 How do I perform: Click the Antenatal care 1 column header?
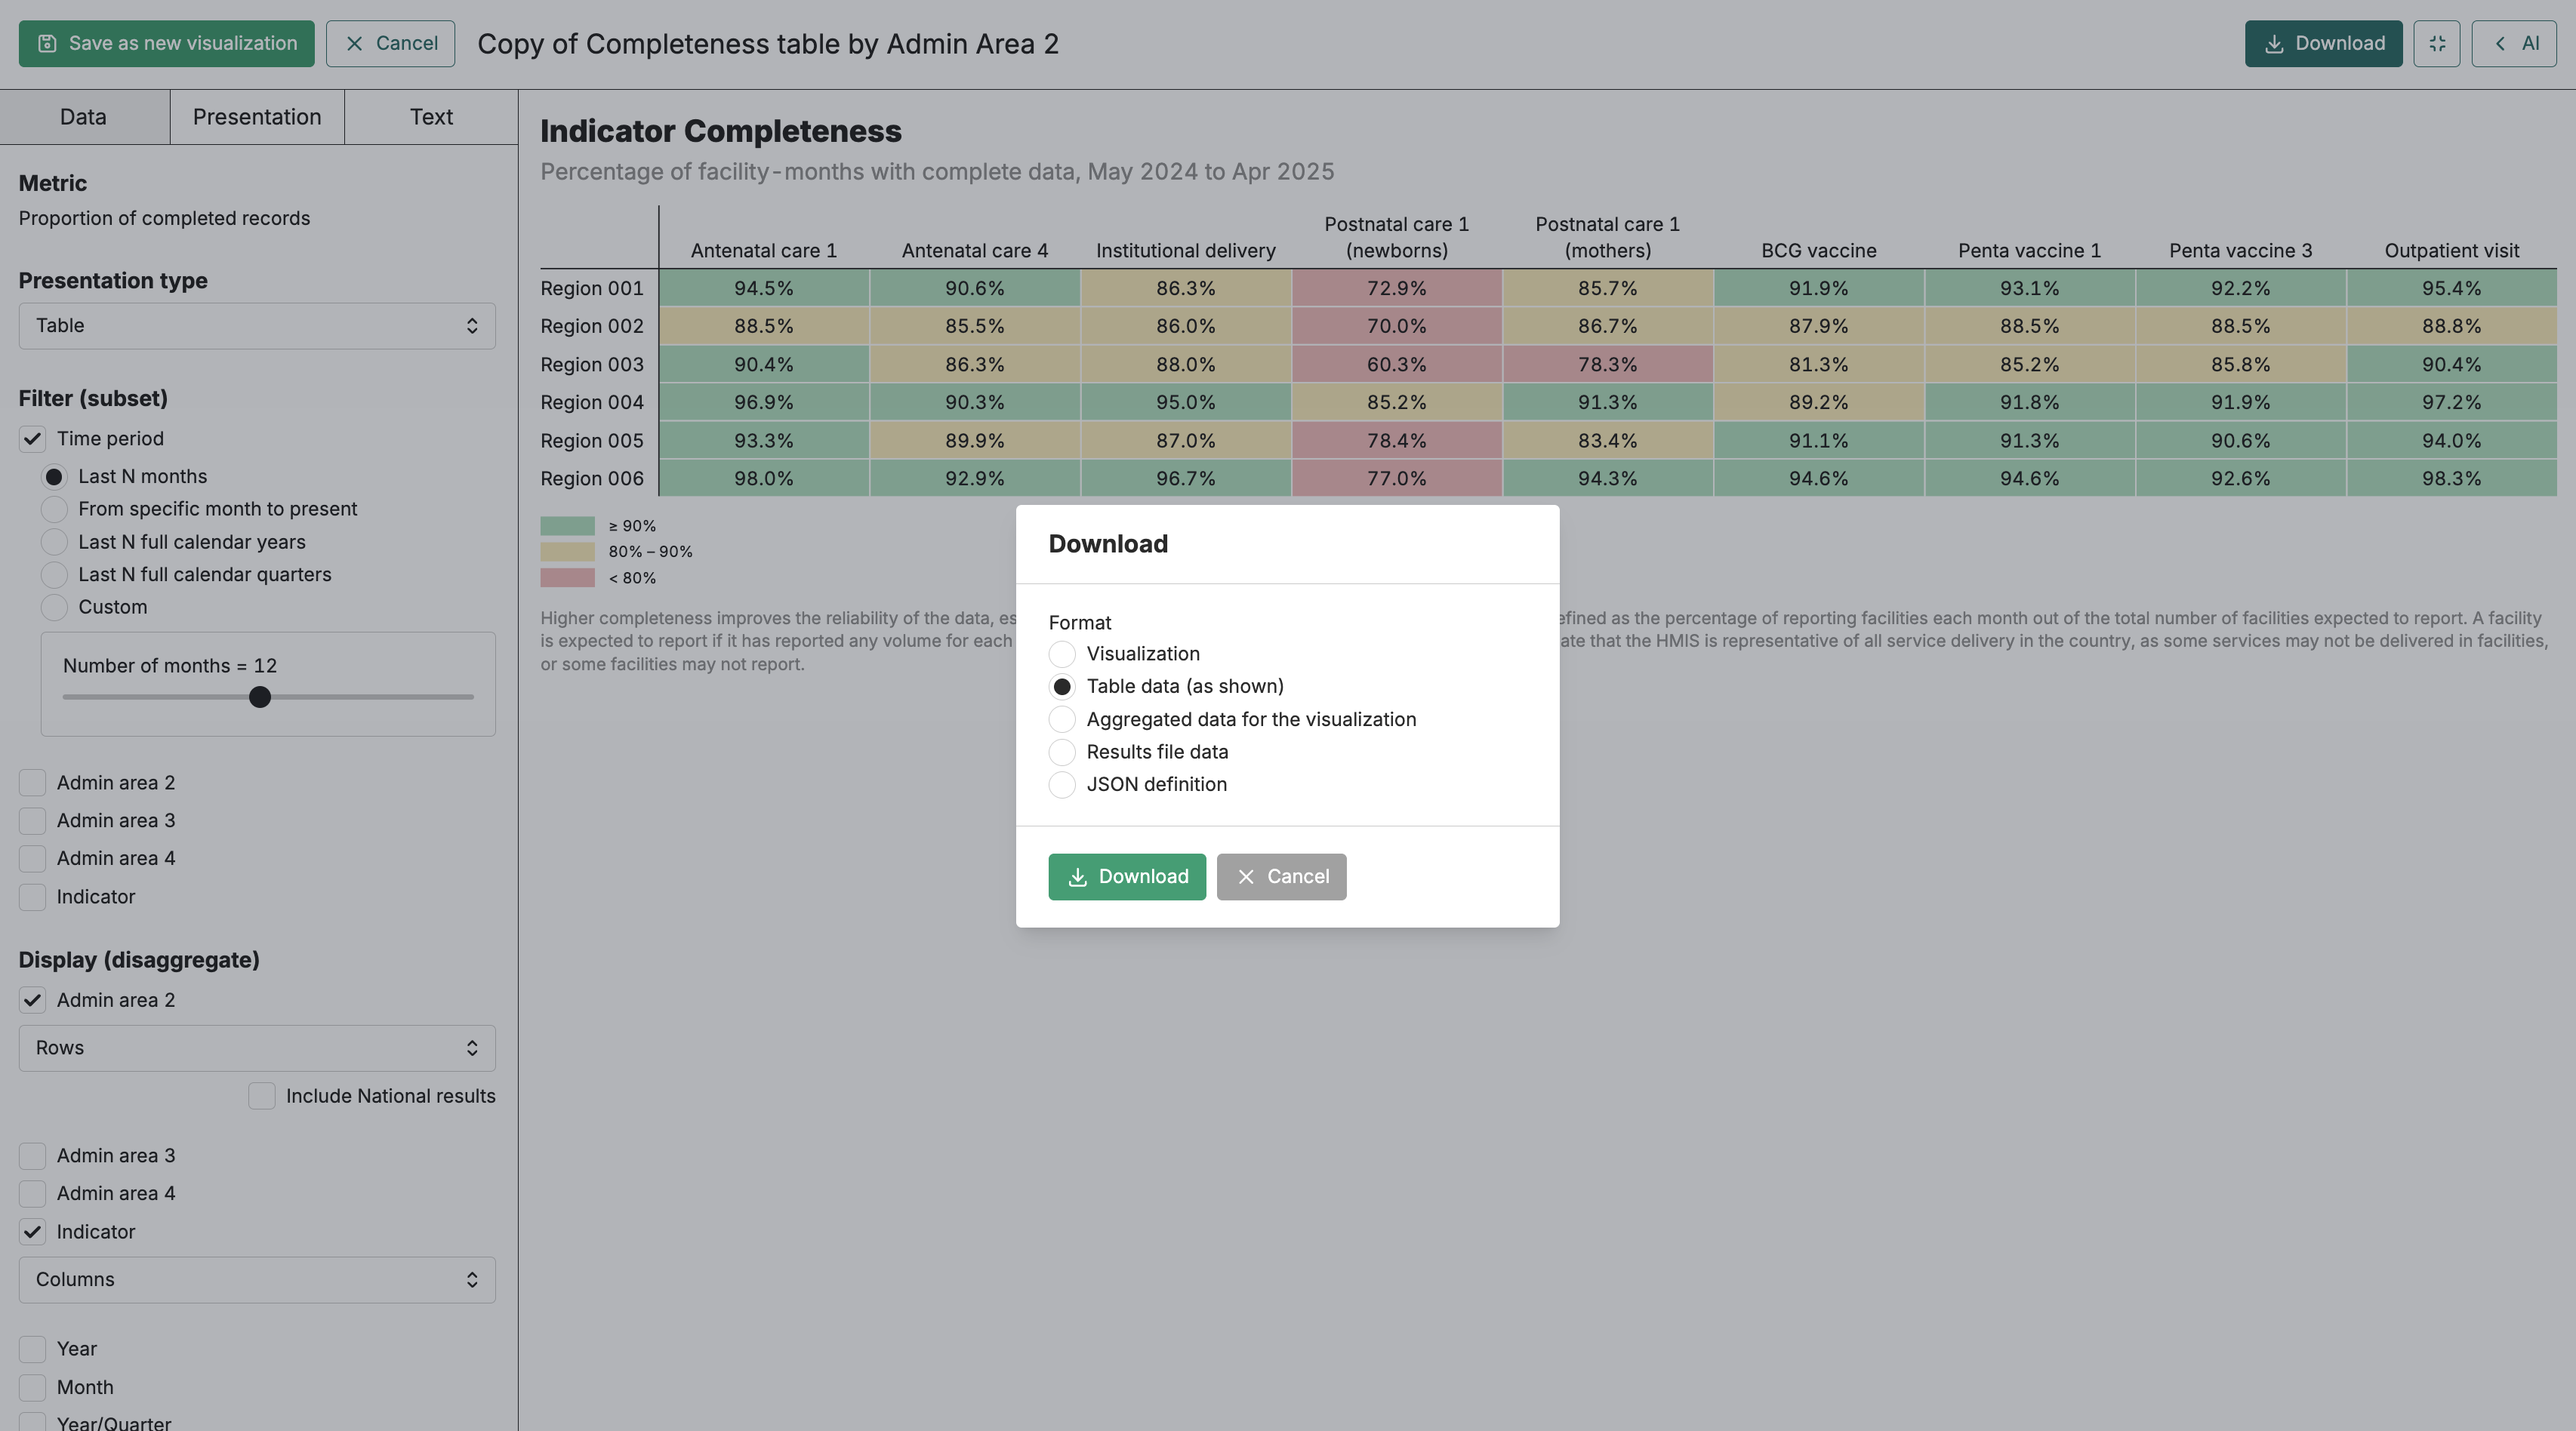[x=763, y=251]
